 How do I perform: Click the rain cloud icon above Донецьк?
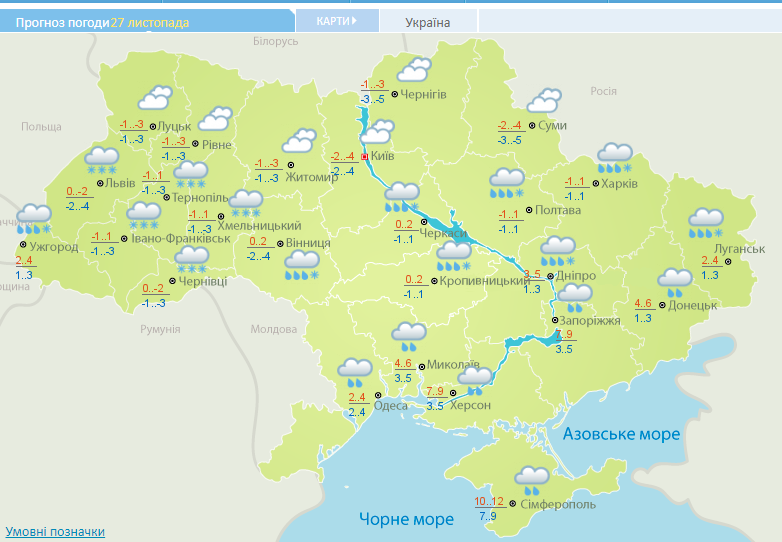pyautogui.click(x=675, y=281)
